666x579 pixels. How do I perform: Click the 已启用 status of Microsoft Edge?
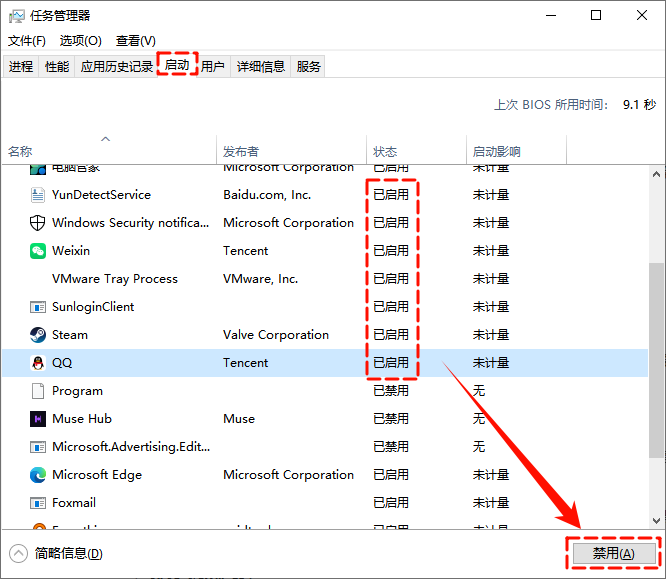(x=391, y=475)
